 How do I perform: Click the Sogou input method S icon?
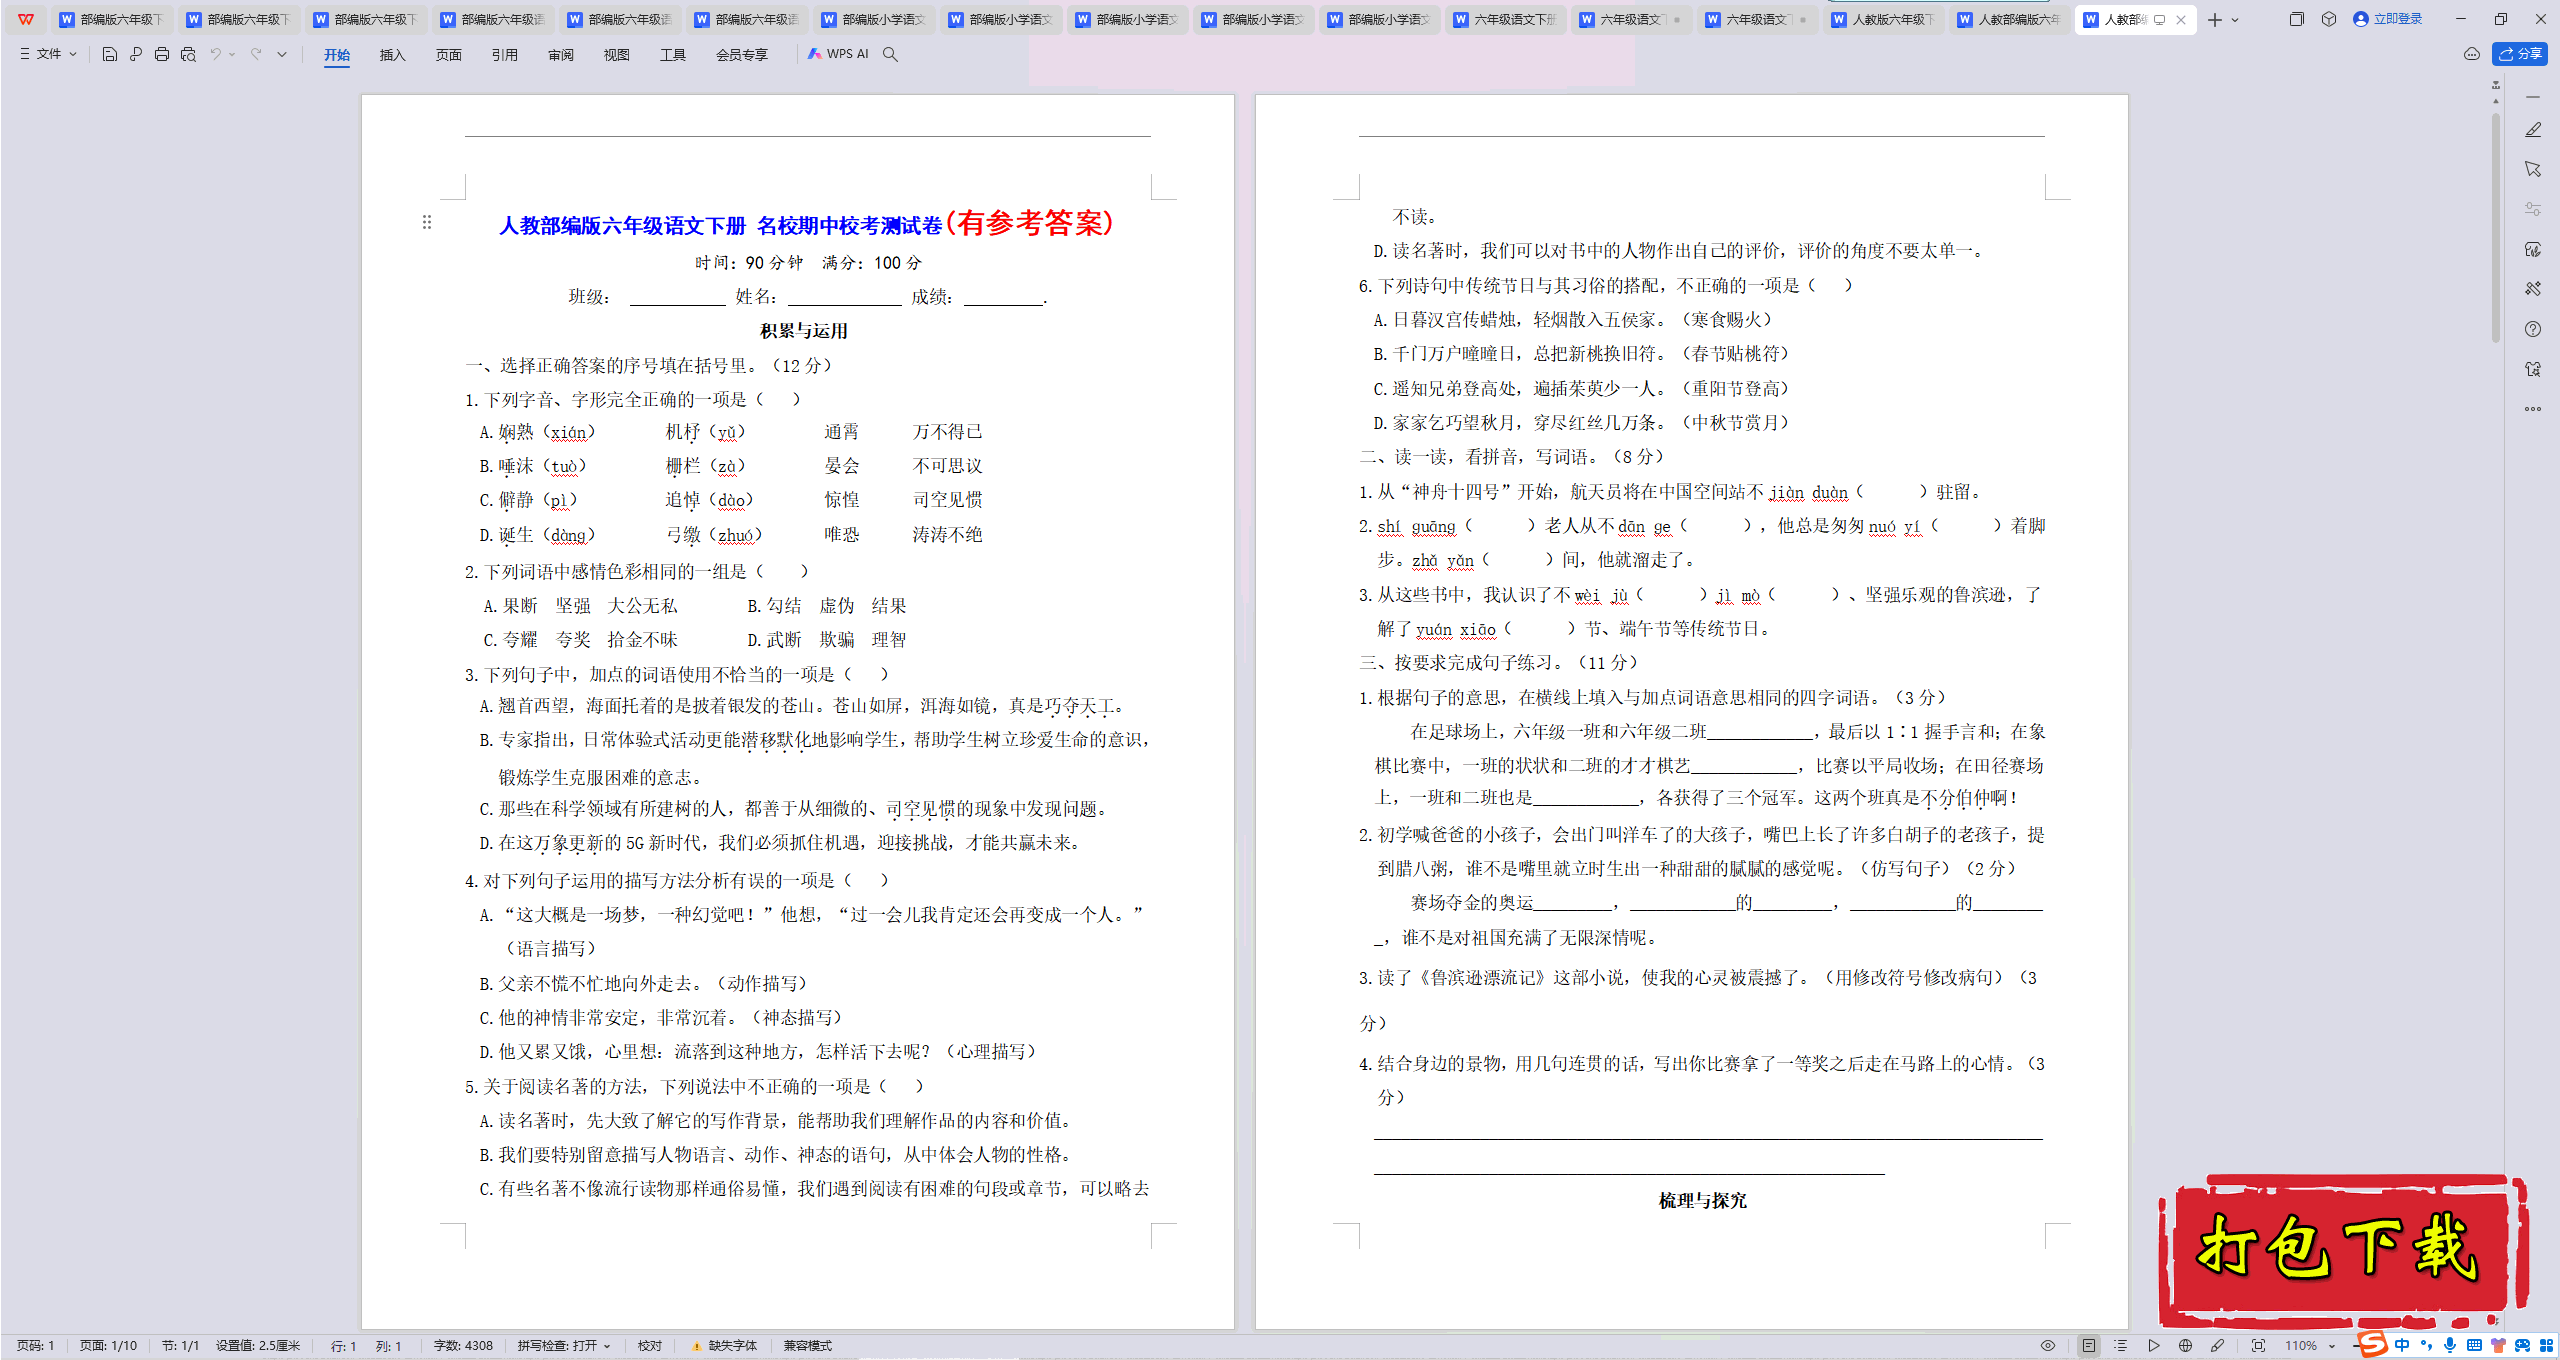2372,1344
